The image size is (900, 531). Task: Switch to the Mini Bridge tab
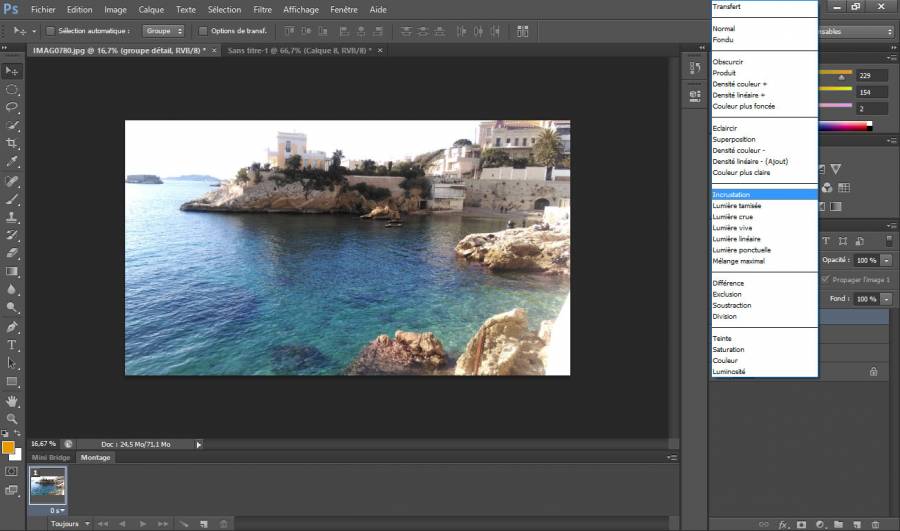(52, 458)
